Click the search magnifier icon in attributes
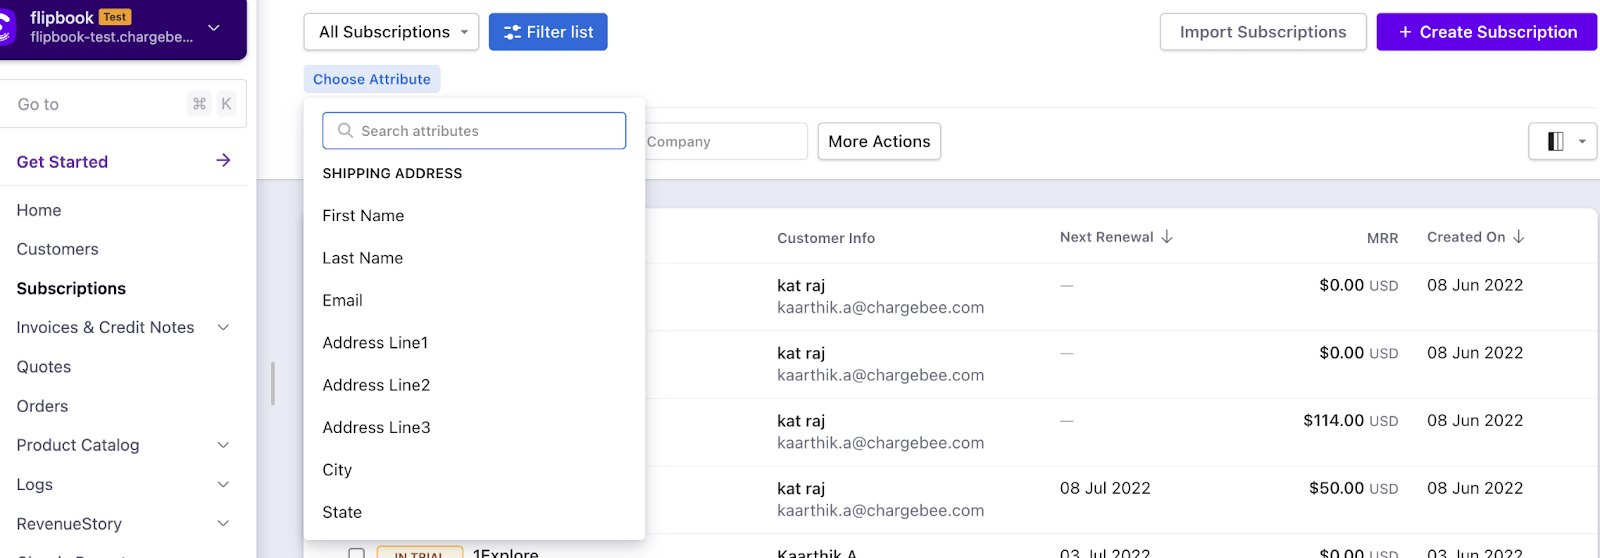 pos(345,131)
